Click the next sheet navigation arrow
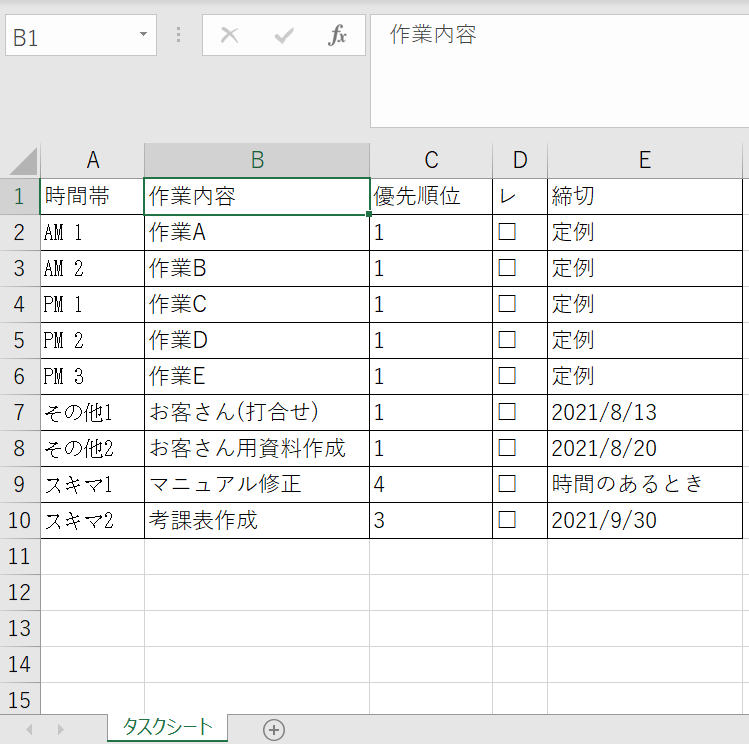Image resolution: width=749 pixels, height=744 pixels. click(x=60, y=730)
